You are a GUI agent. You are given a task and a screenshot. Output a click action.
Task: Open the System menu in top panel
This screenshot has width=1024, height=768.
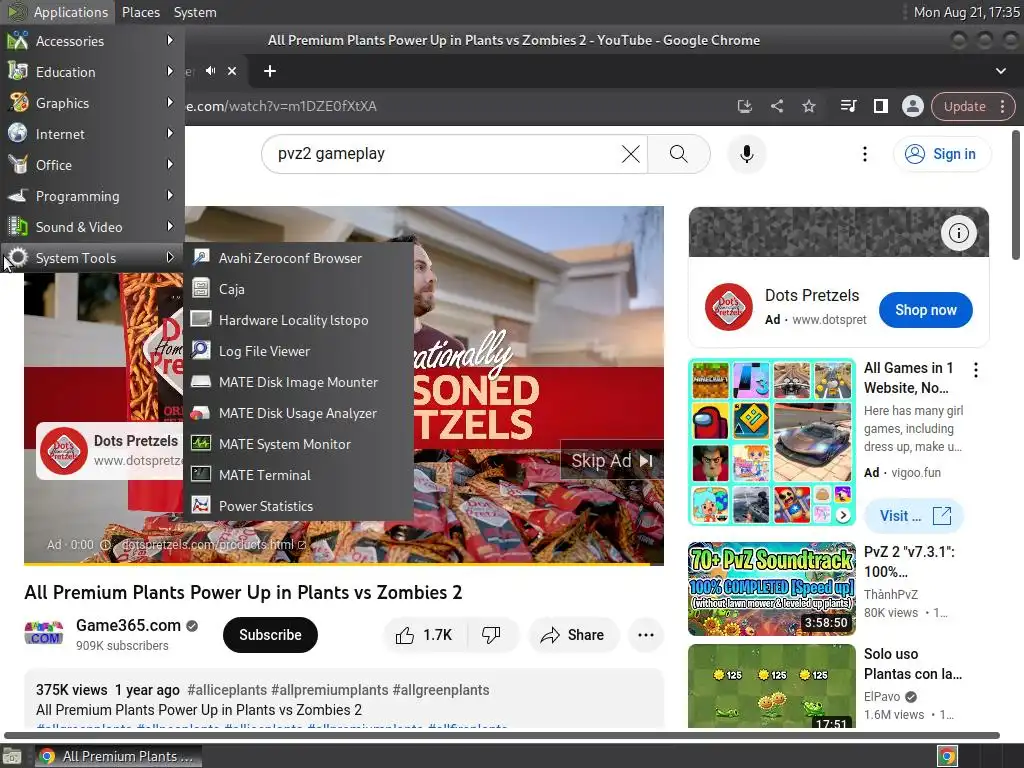pos(195,12)
